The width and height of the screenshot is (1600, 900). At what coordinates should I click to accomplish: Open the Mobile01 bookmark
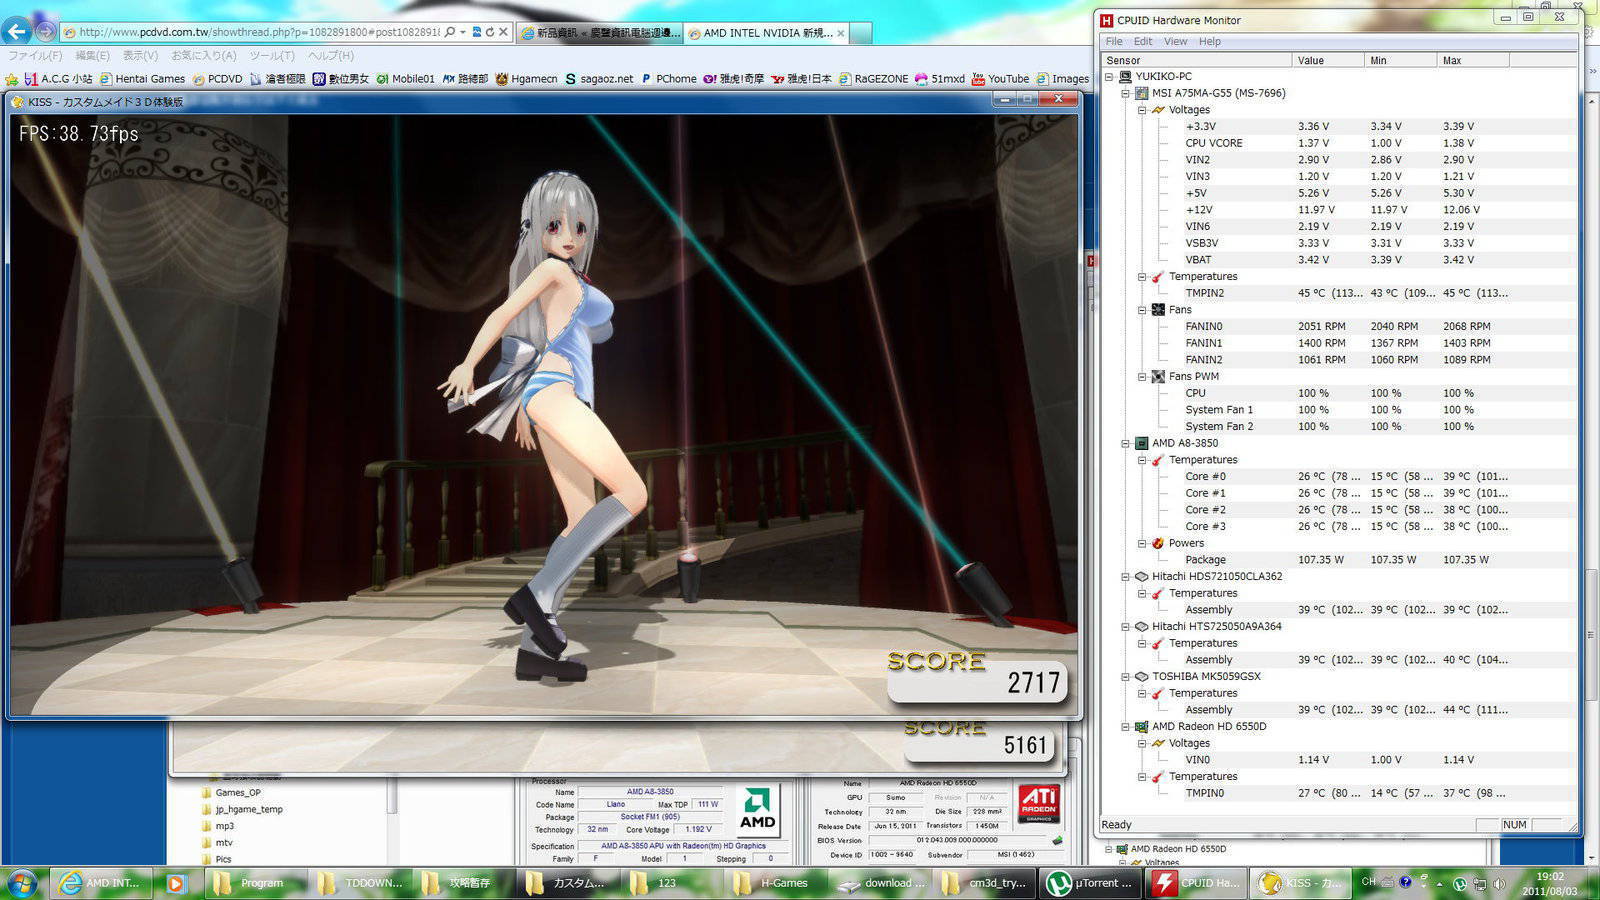point(405,79)
